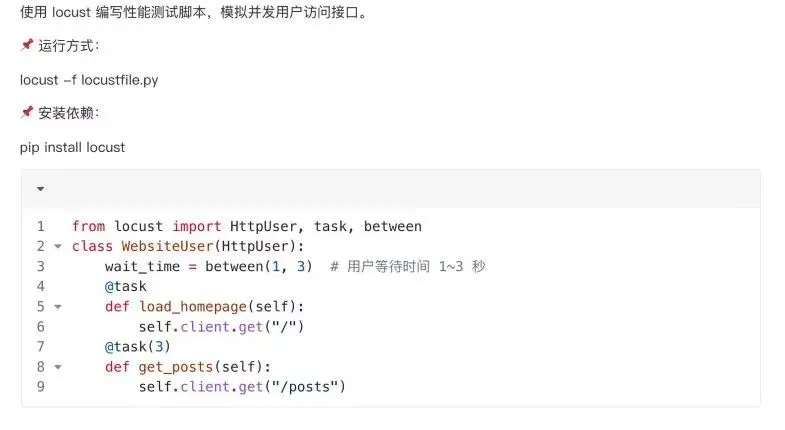This screenshot has height=430, width=785.
Task: Click the pushpin icon beside 运行方式
Action: click(x=27, y=45)
